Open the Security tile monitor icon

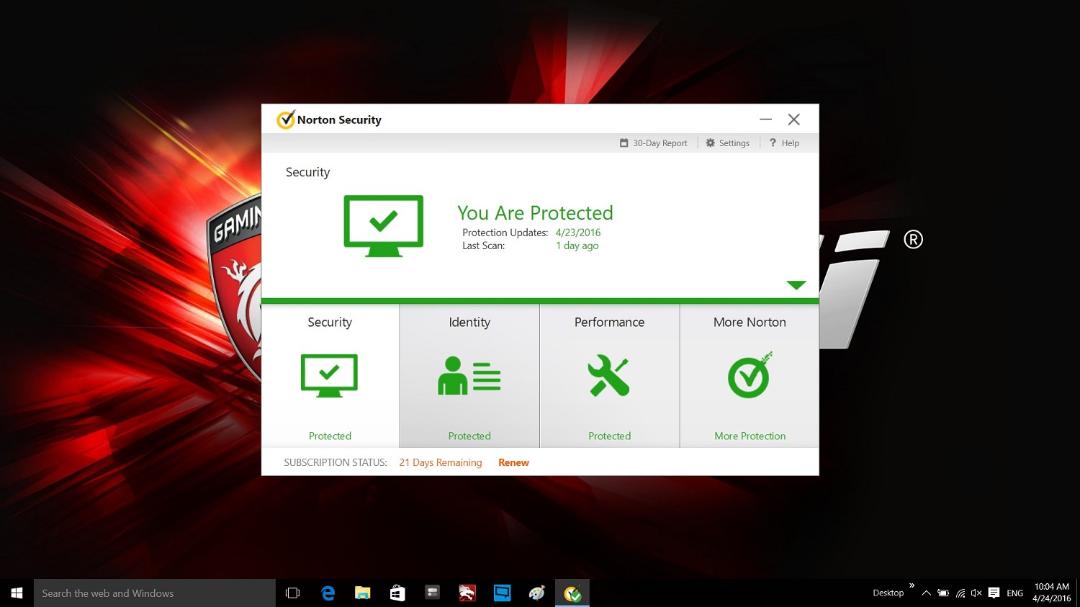pyautogui.click(x=329, y=375)
